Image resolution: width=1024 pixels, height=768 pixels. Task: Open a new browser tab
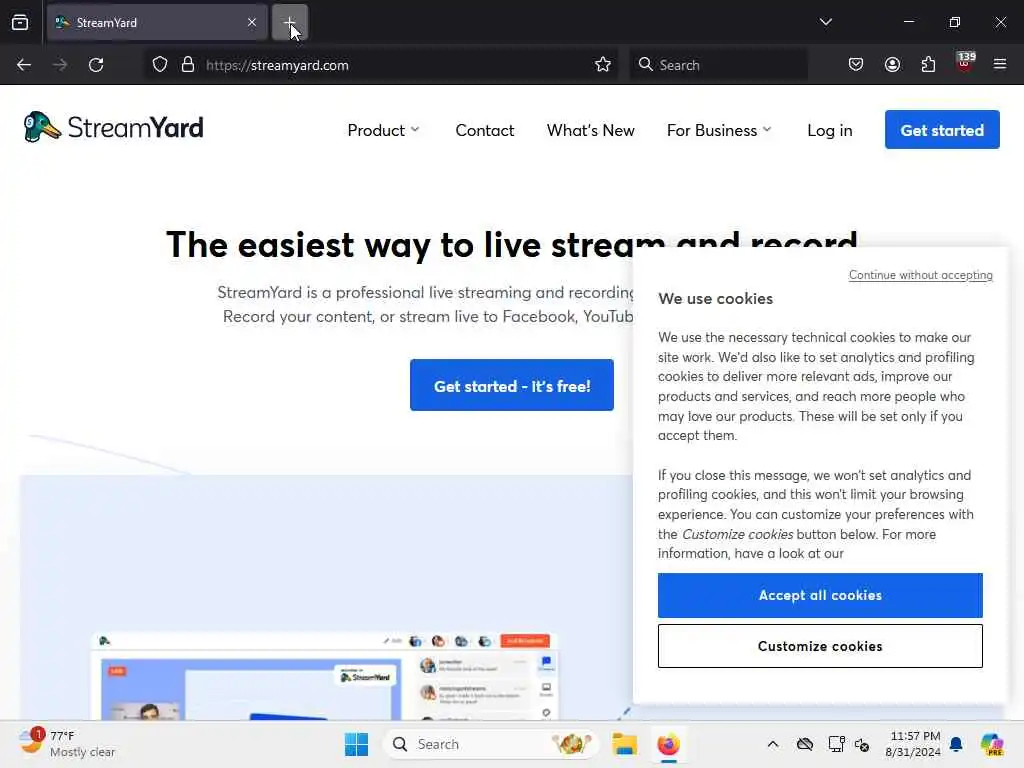coord(289,22)
